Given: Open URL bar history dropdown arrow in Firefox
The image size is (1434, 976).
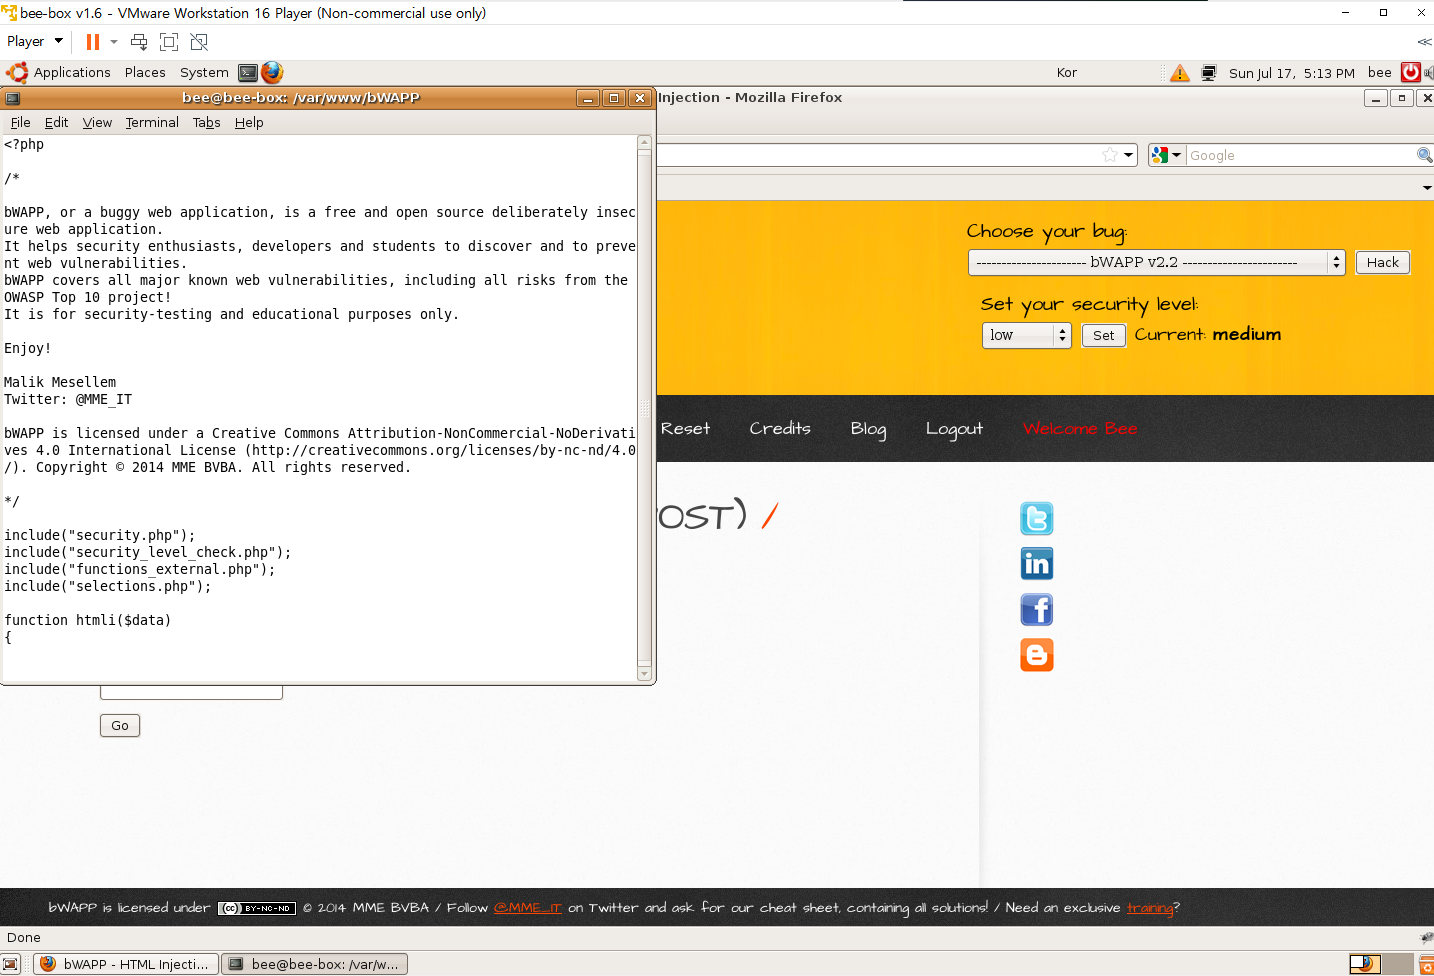Looking at the screenshot, I should [1129, 155].
